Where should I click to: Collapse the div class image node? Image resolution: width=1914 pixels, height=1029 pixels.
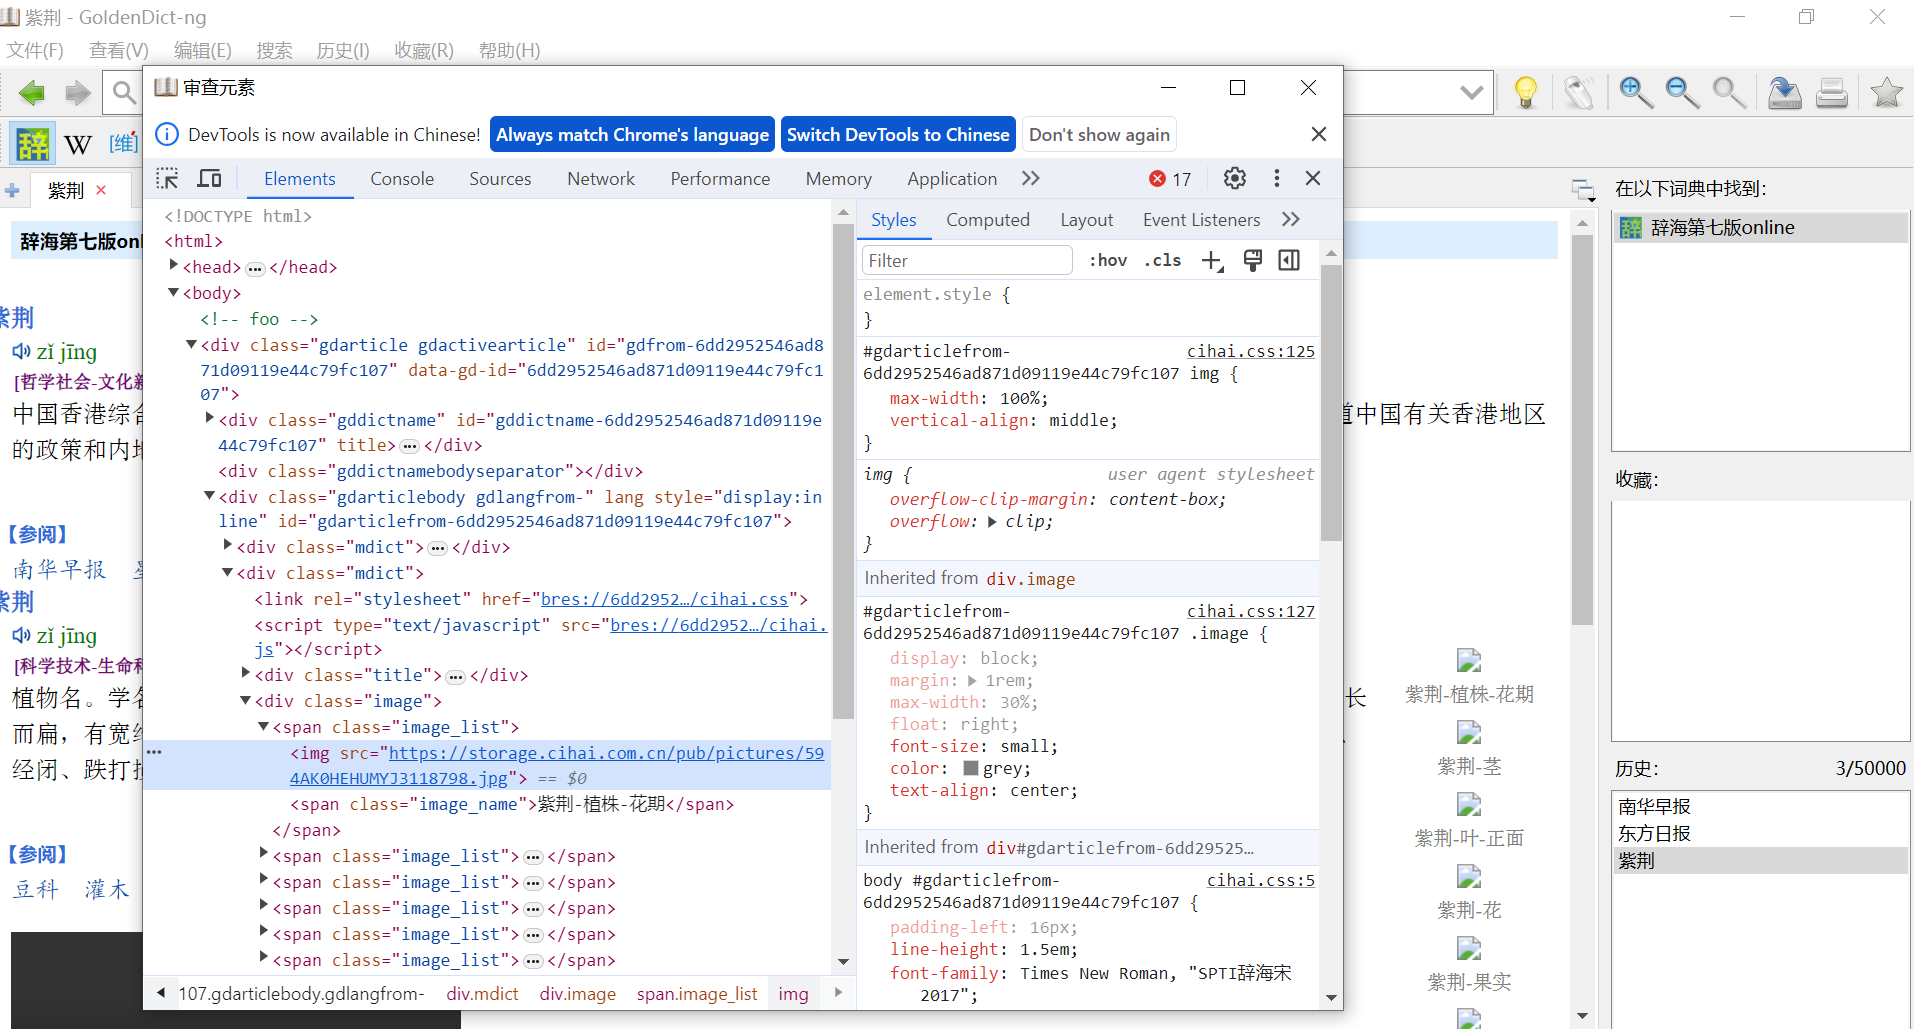(246, 701)
